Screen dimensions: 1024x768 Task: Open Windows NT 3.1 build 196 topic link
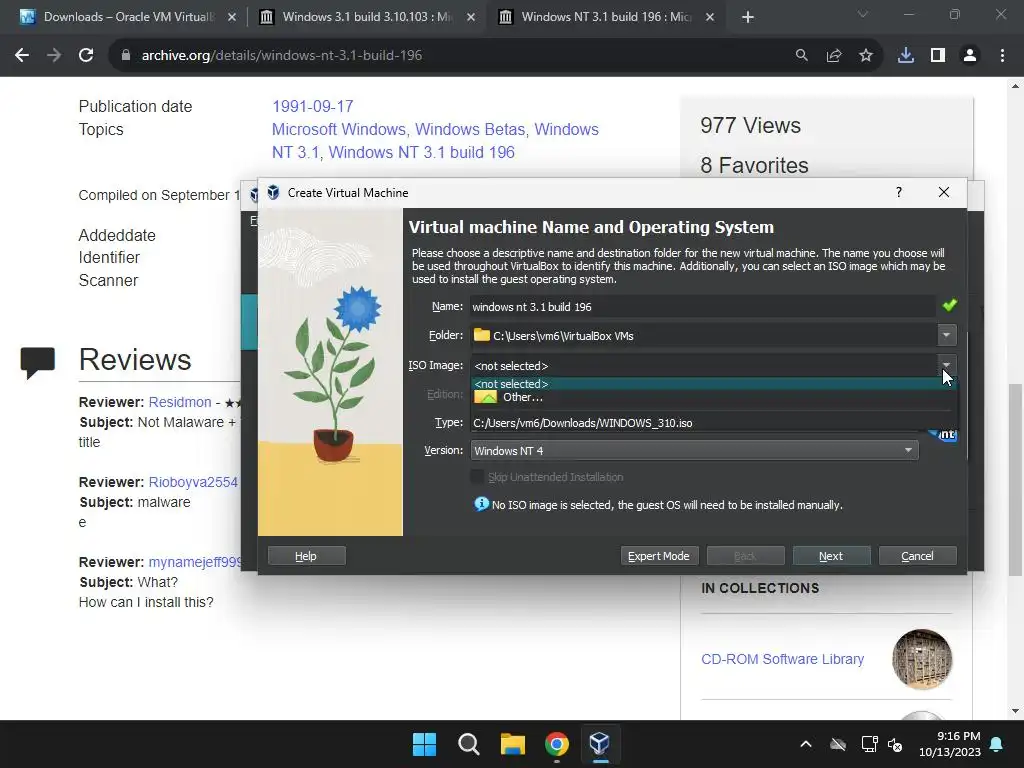[421, 152]
